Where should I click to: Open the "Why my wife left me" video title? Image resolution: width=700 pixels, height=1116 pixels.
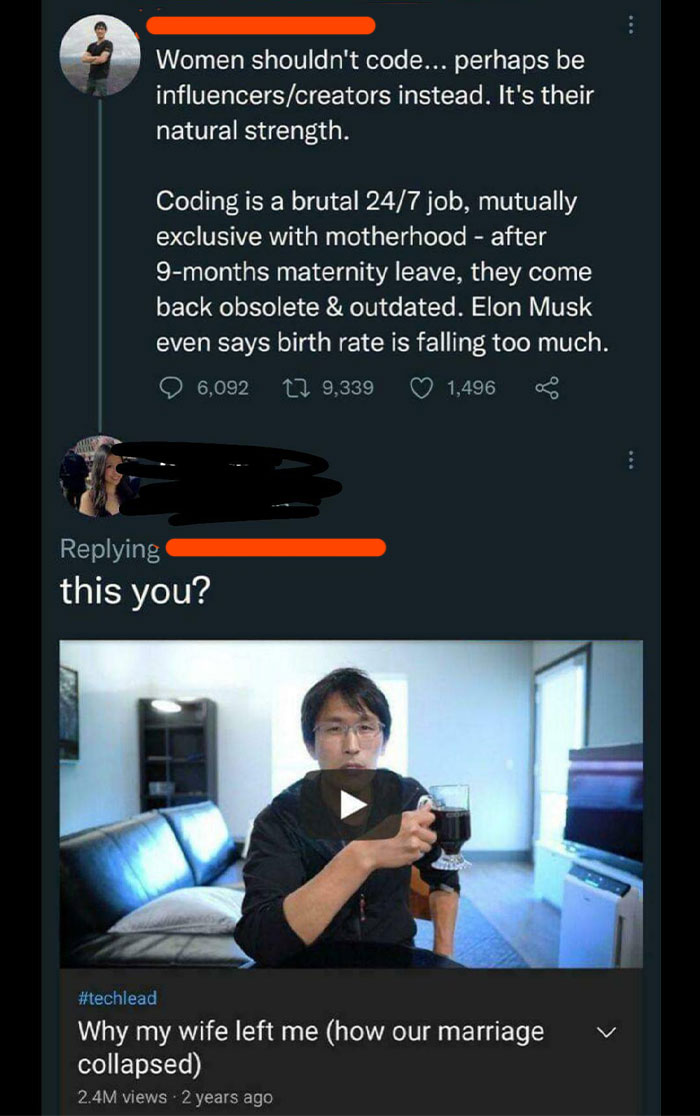pyautogui.click(x=310, y=1045)
